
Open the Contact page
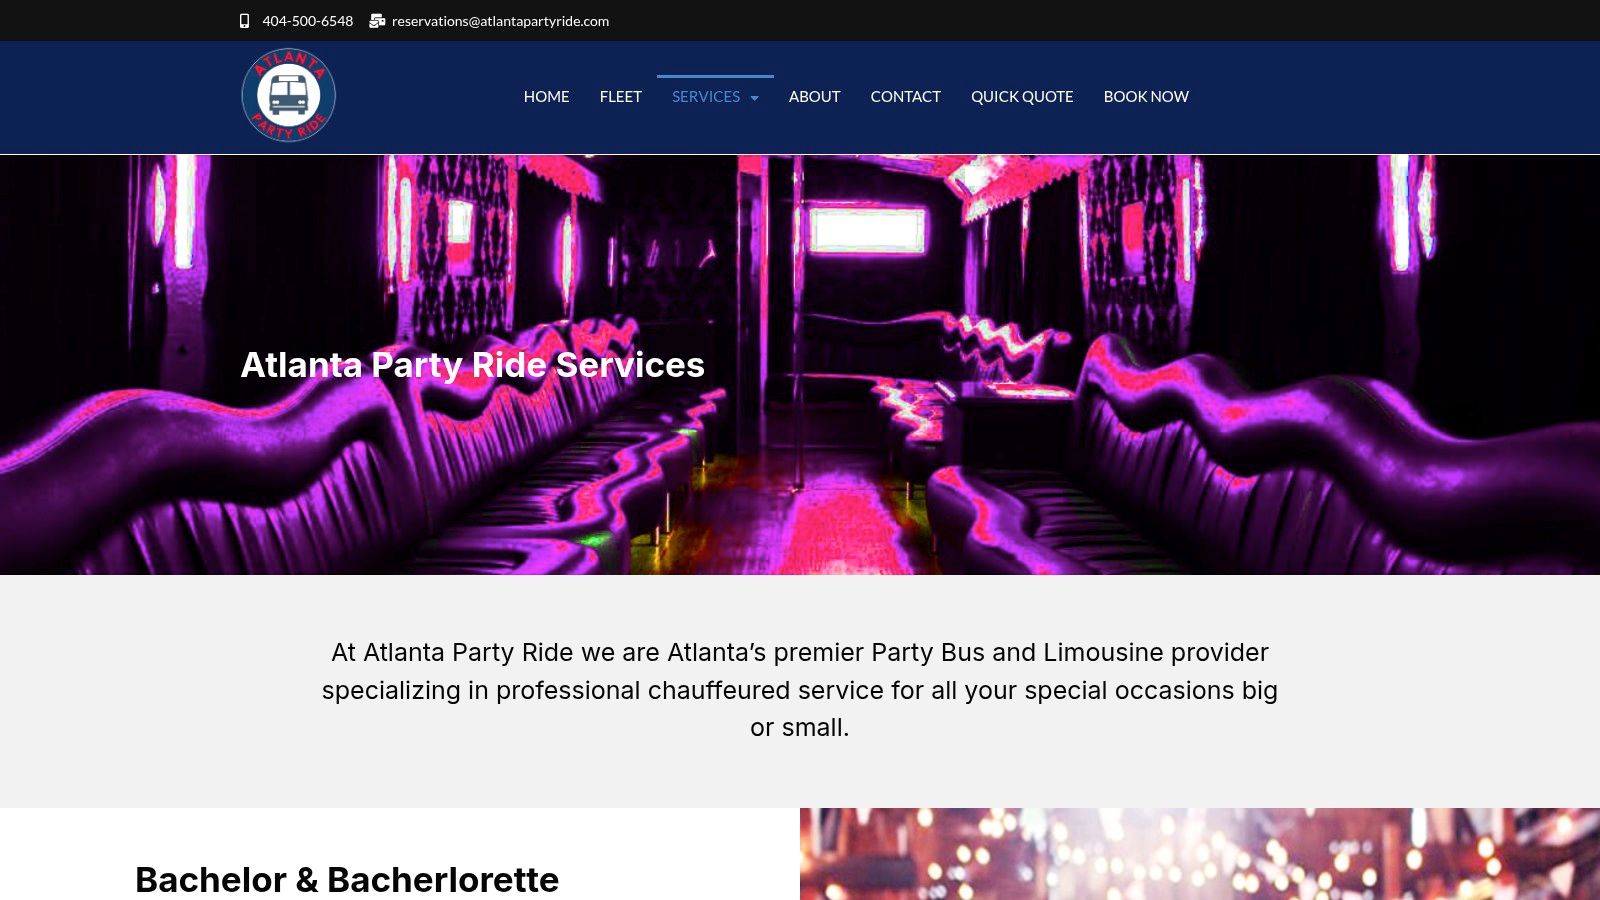(905, 97)
